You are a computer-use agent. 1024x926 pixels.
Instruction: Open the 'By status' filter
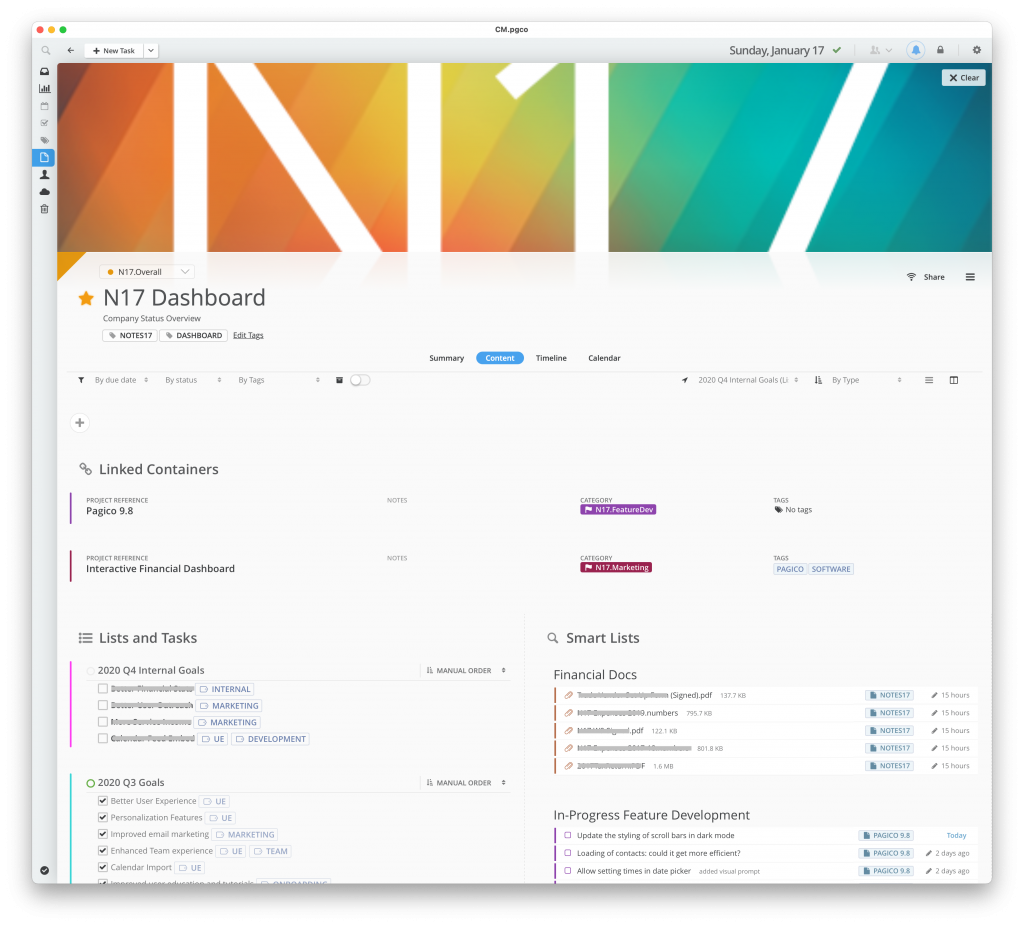193,380
